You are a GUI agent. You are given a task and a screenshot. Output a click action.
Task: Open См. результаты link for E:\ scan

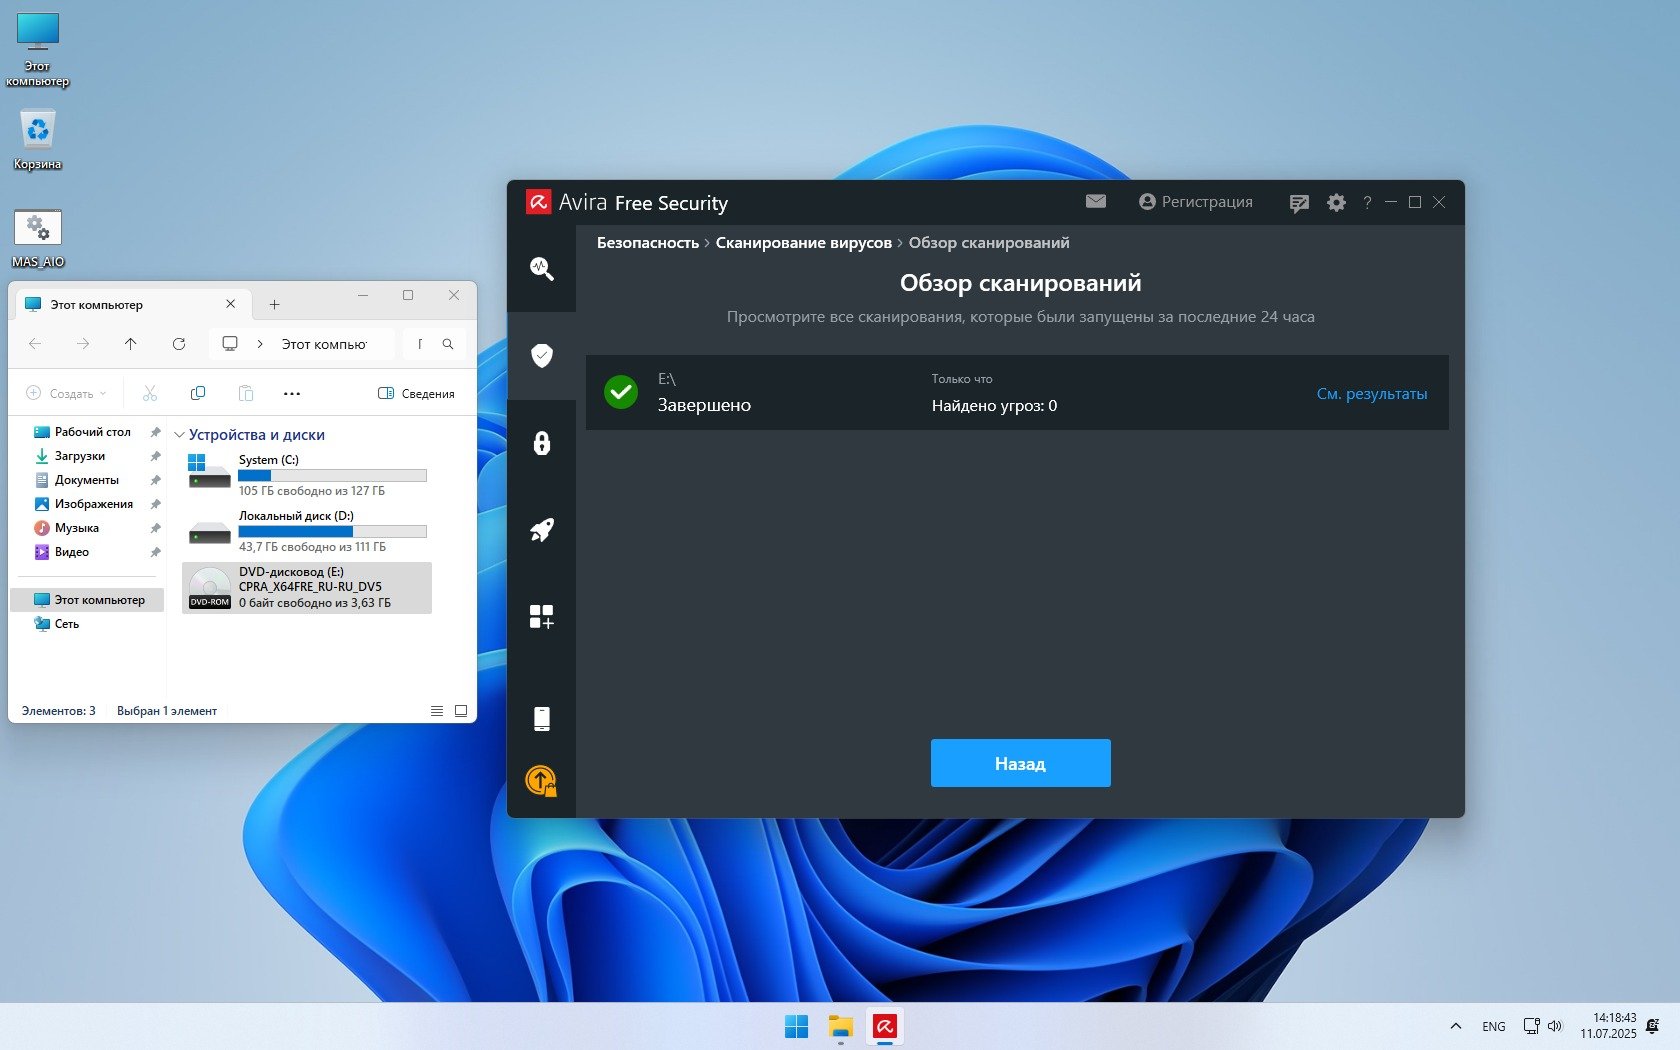[1372, 394]
